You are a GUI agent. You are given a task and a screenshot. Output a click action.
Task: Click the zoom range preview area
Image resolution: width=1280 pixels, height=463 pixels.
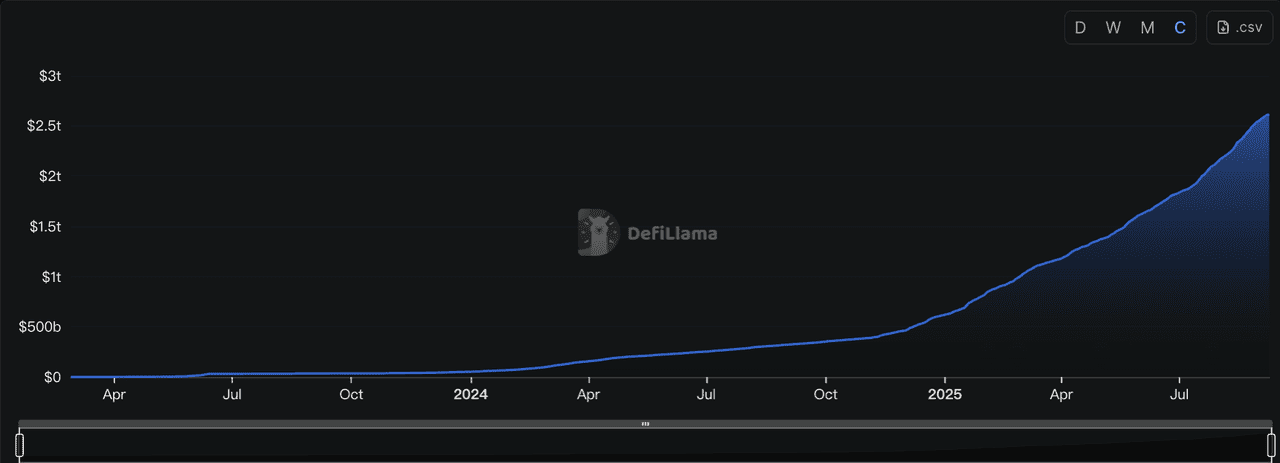[x=645, y=445]
